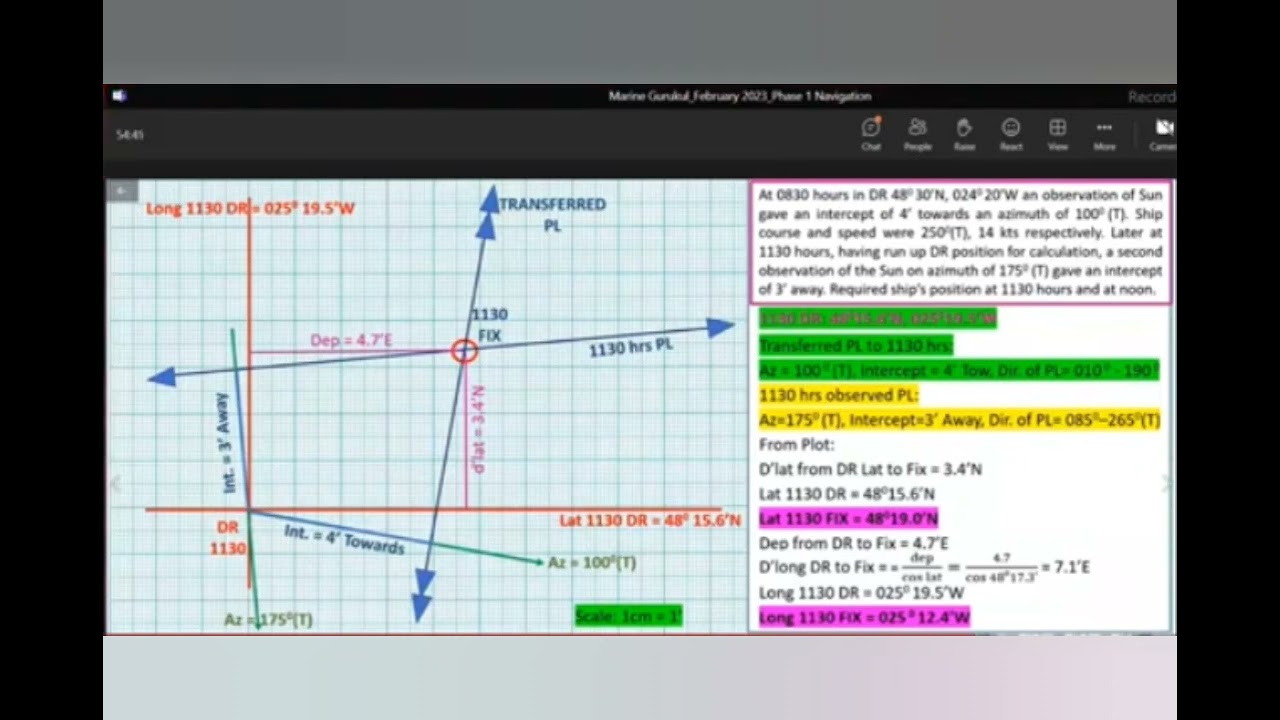Open the React emoji options
The image size is (1280, 720).
[1011, 133]
